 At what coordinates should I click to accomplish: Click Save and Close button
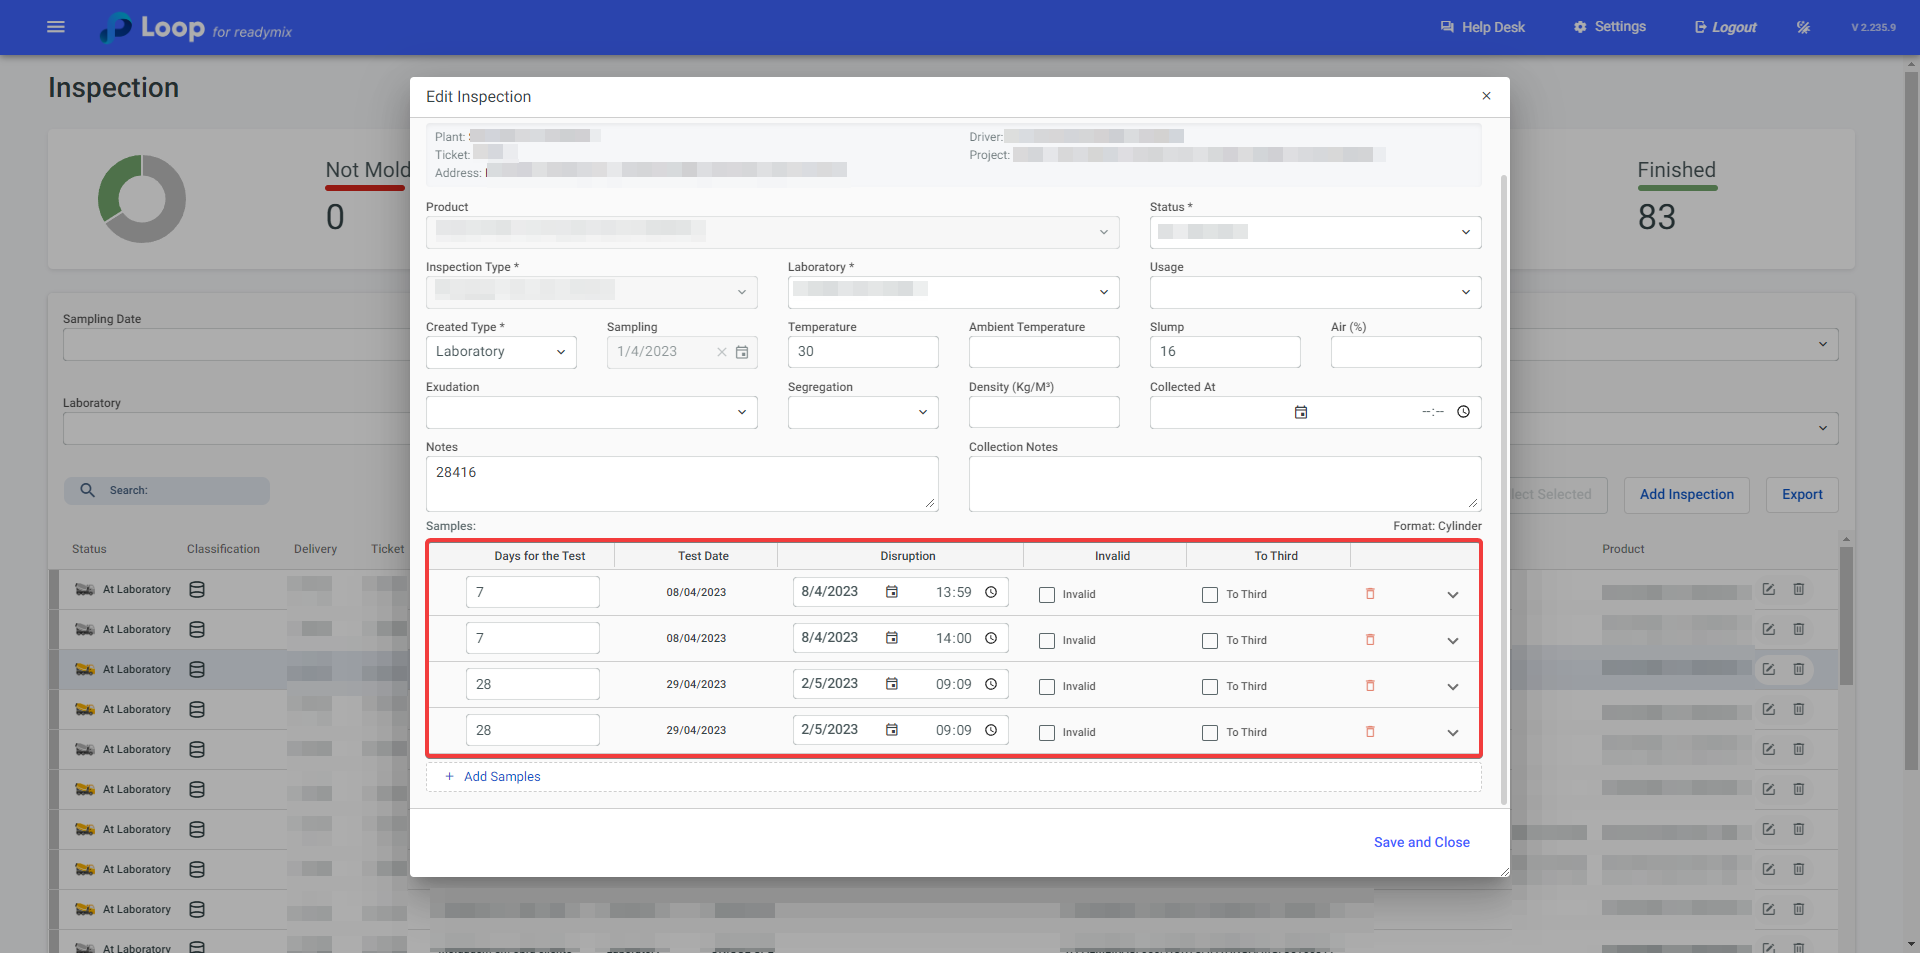coord(1421,842)
